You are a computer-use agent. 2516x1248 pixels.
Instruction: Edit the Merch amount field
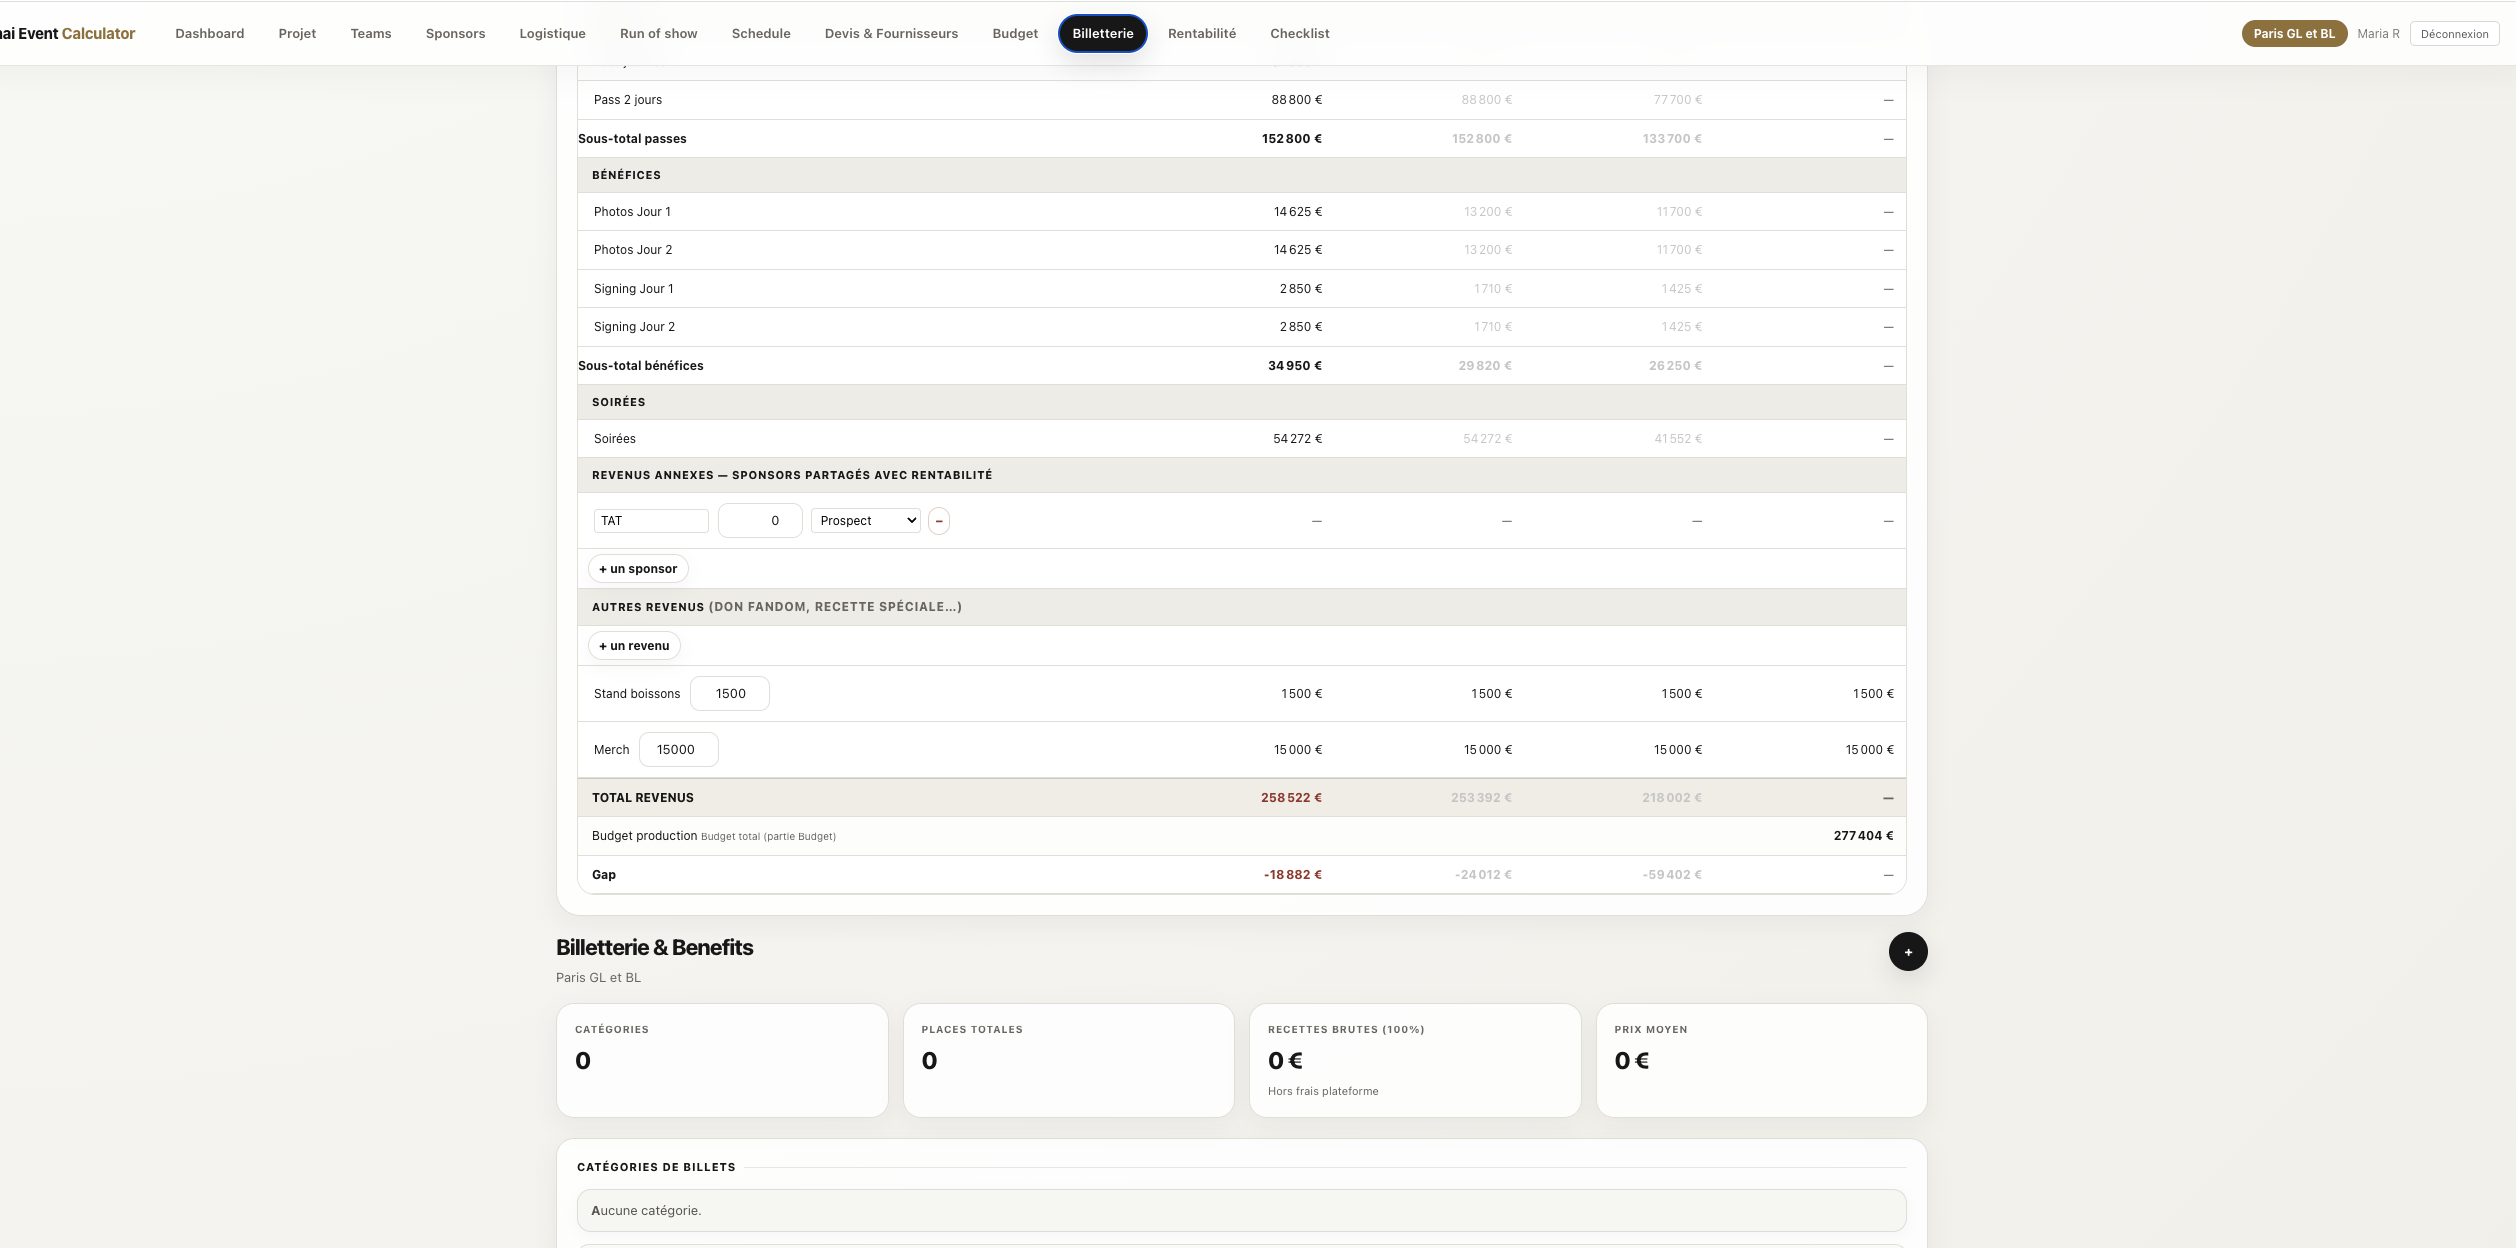pos(678,750)
